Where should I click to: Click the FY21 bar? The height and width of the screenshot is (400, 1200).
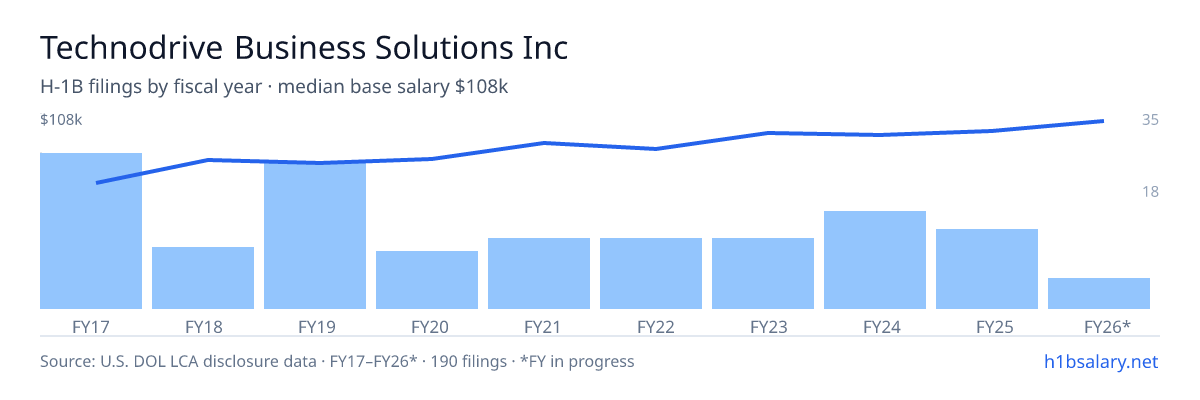[x=539, y=273]
